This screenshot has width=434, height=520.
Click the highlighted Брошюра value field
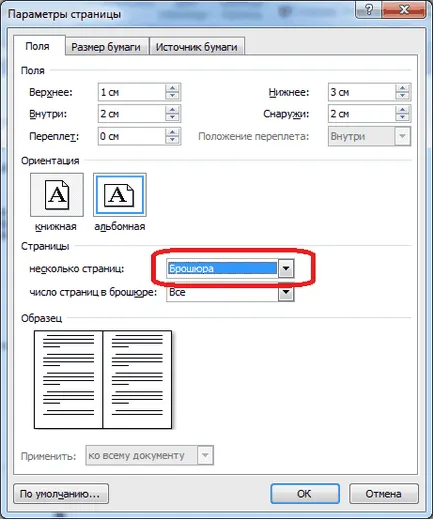pyautogui.click(x=222, y=268)
